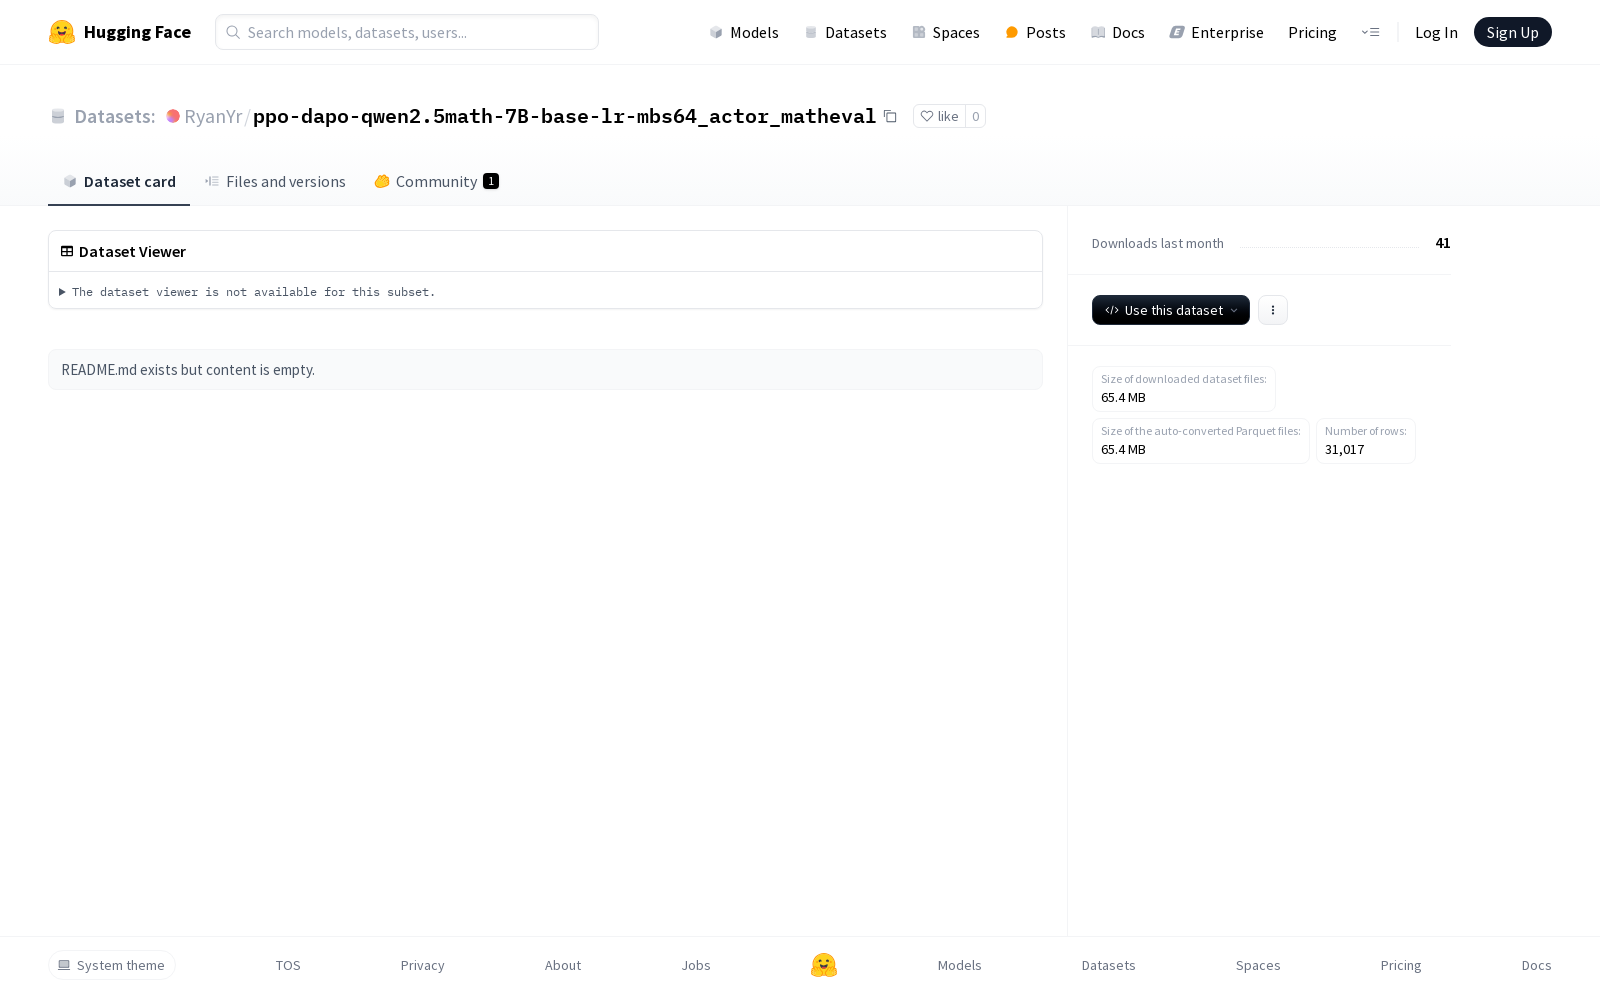1600x1000 pixels.
Task: Open the more options three-dot button
Action: 1272,310
